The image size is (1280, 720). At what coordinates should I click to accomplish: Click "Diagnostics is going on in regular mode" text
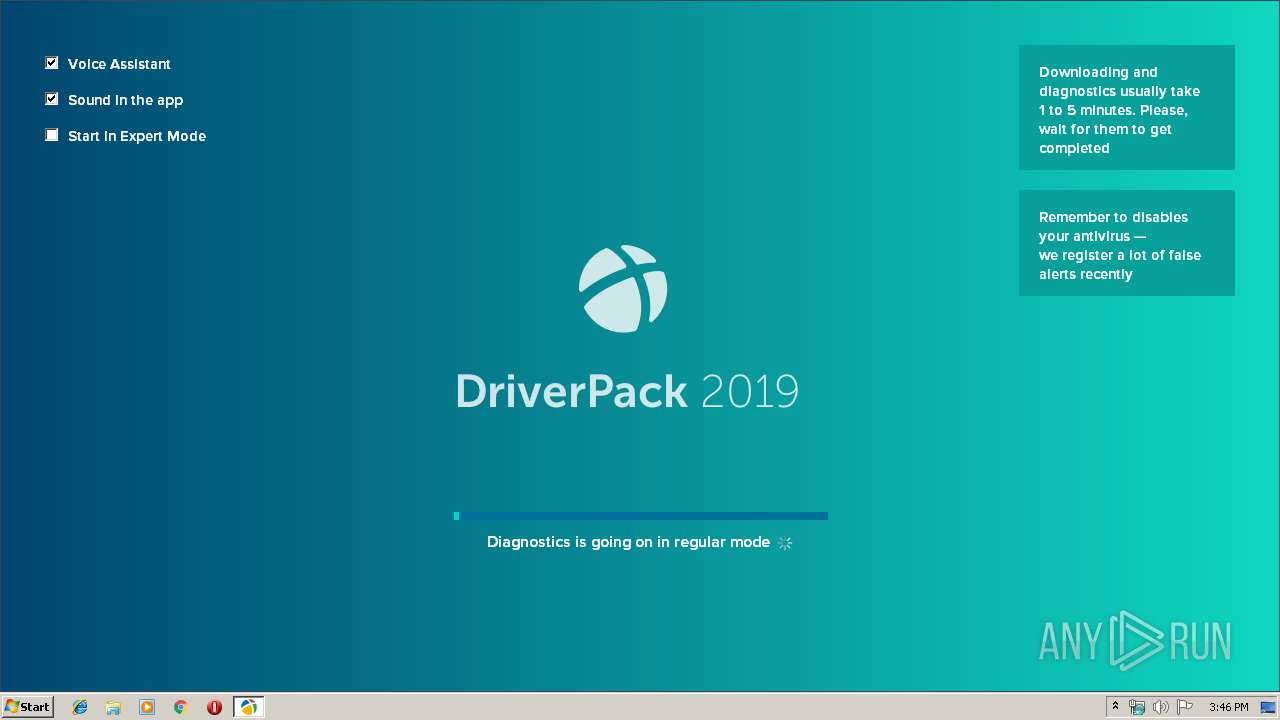coord(628,542)
